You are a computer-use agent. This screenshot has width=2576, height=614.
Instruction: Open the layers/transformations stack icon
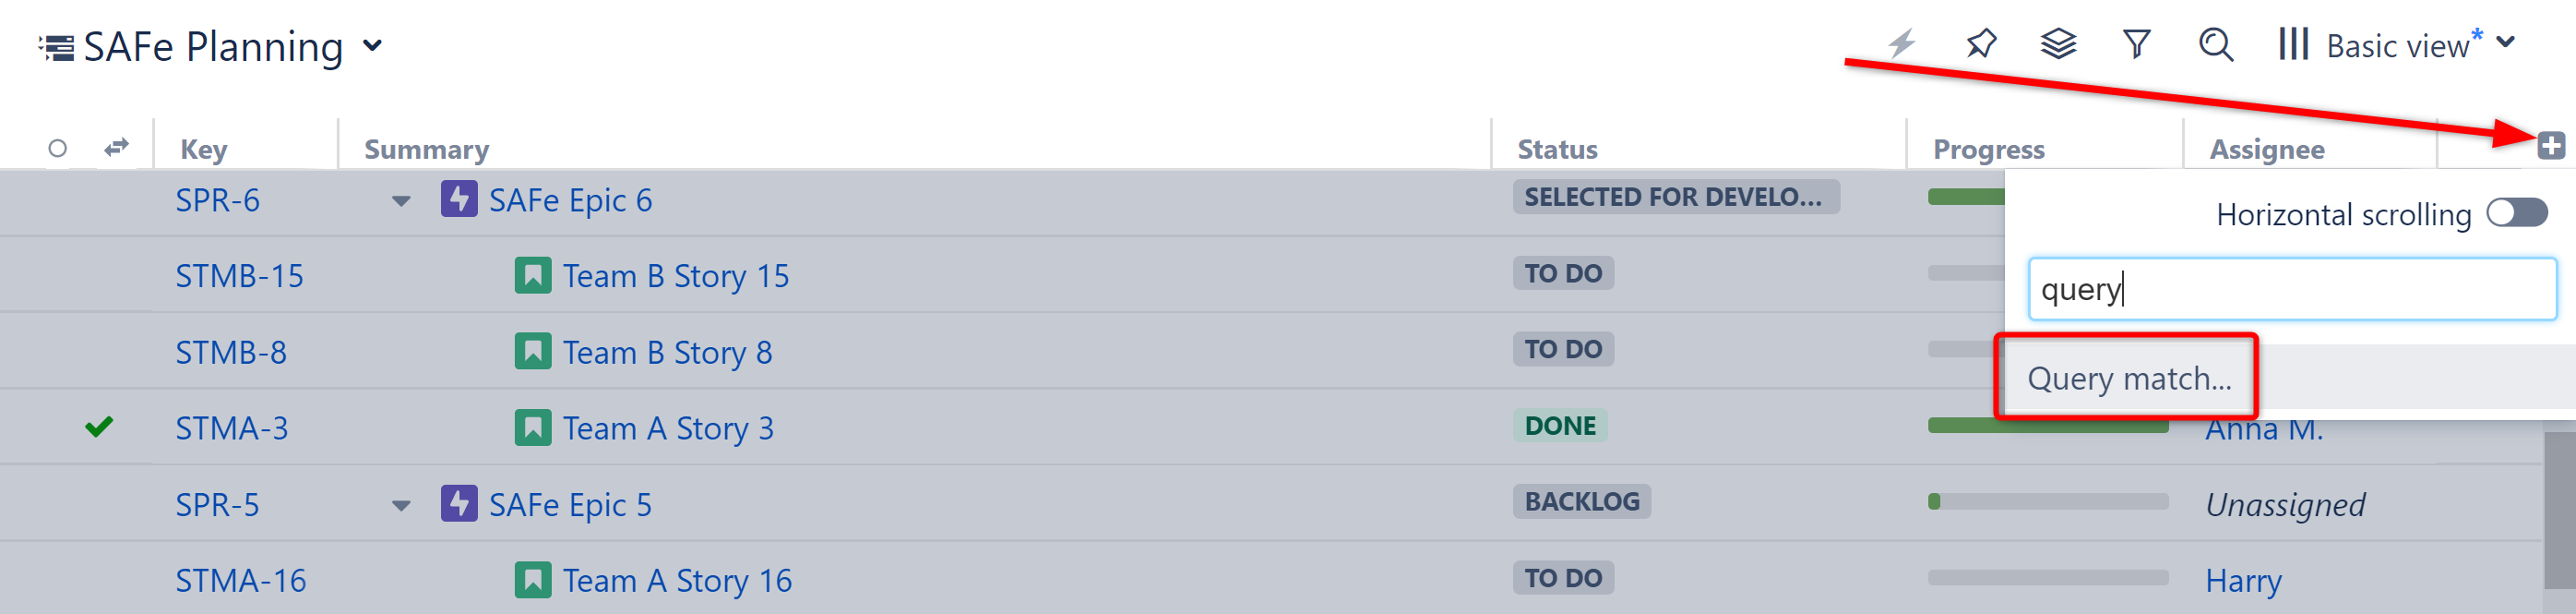[x=2058, y=44]
